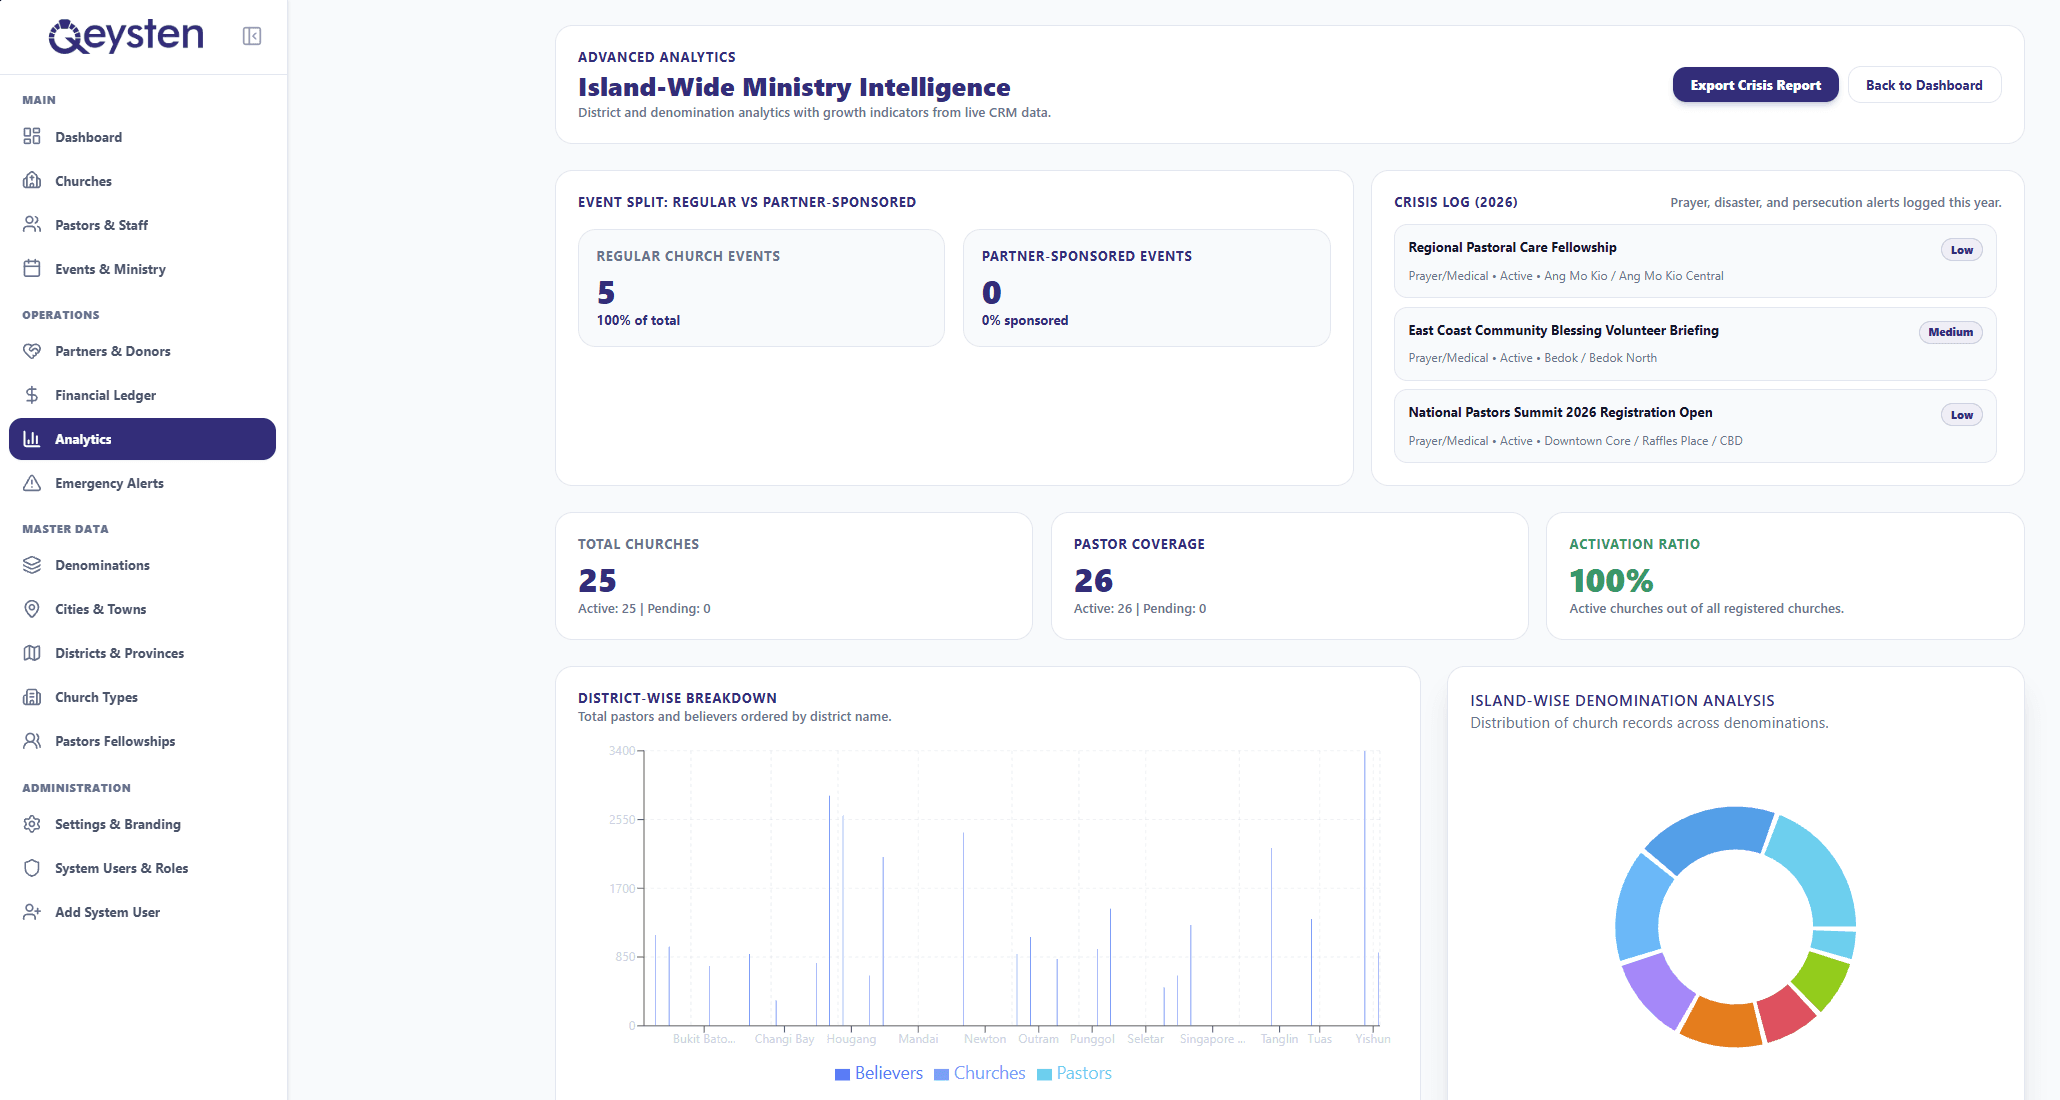The image size is (2060, 1100).
Task: Open Cities & Towns map pin icon
Action: 32,608
